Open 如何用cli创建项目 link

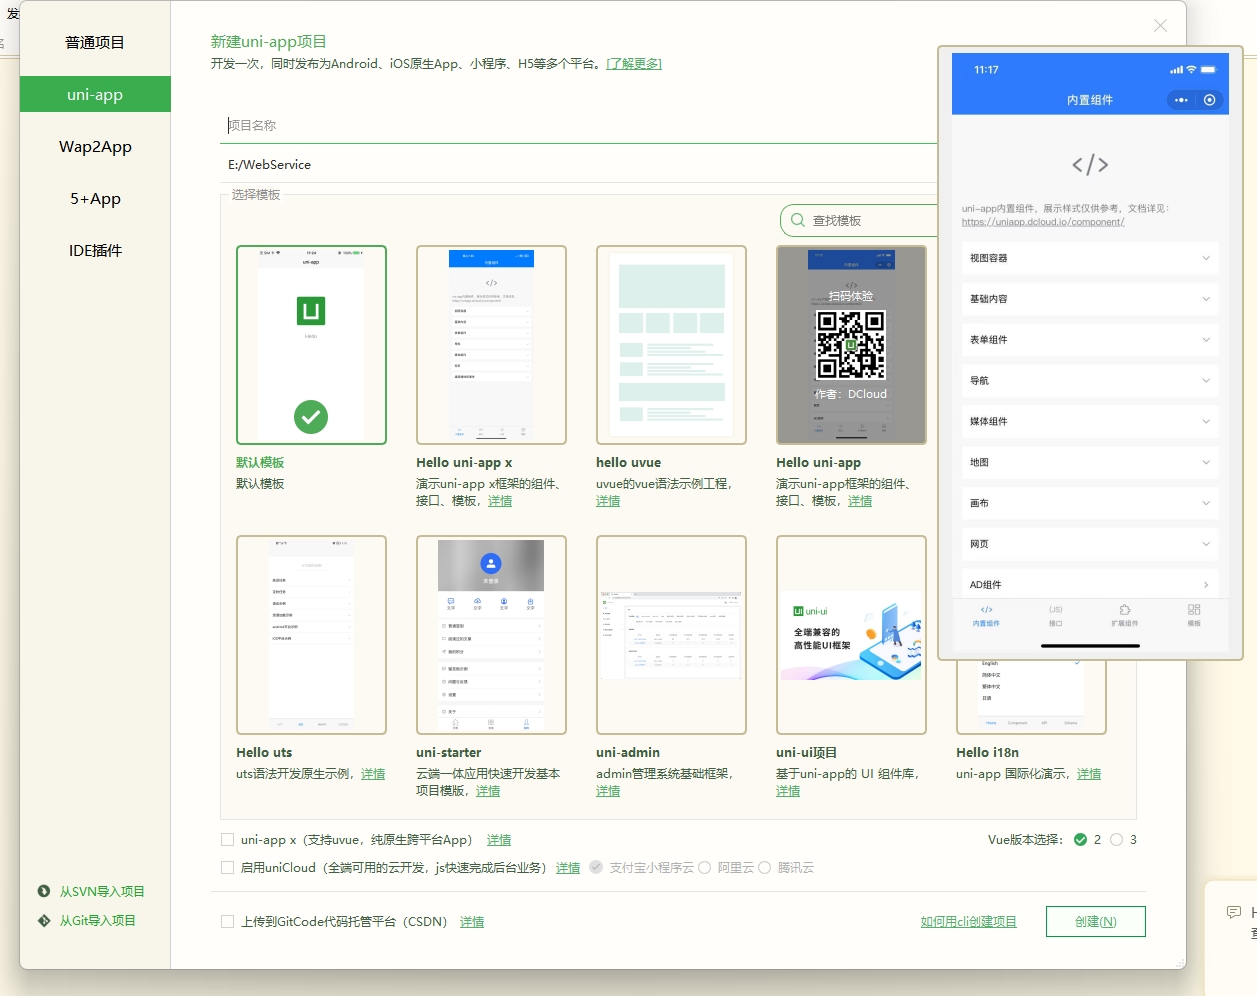point(968,922)
